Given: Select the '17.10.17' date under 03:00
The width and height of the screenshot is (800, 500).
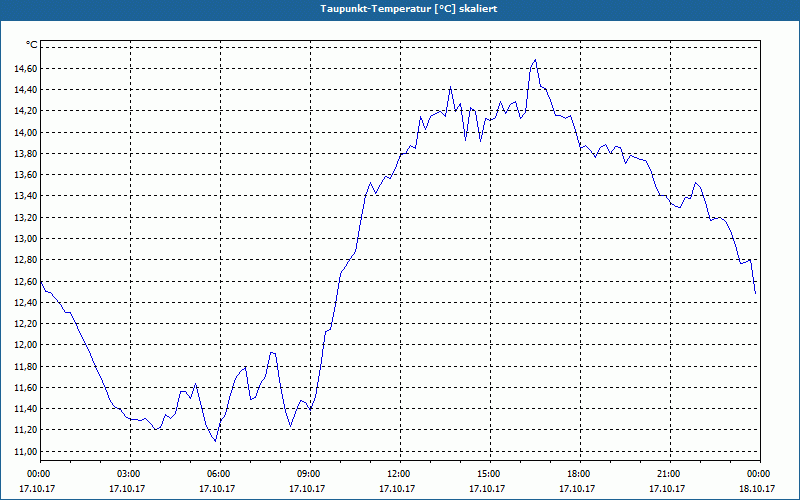Looking at the screenshot, I should [127, 488].
